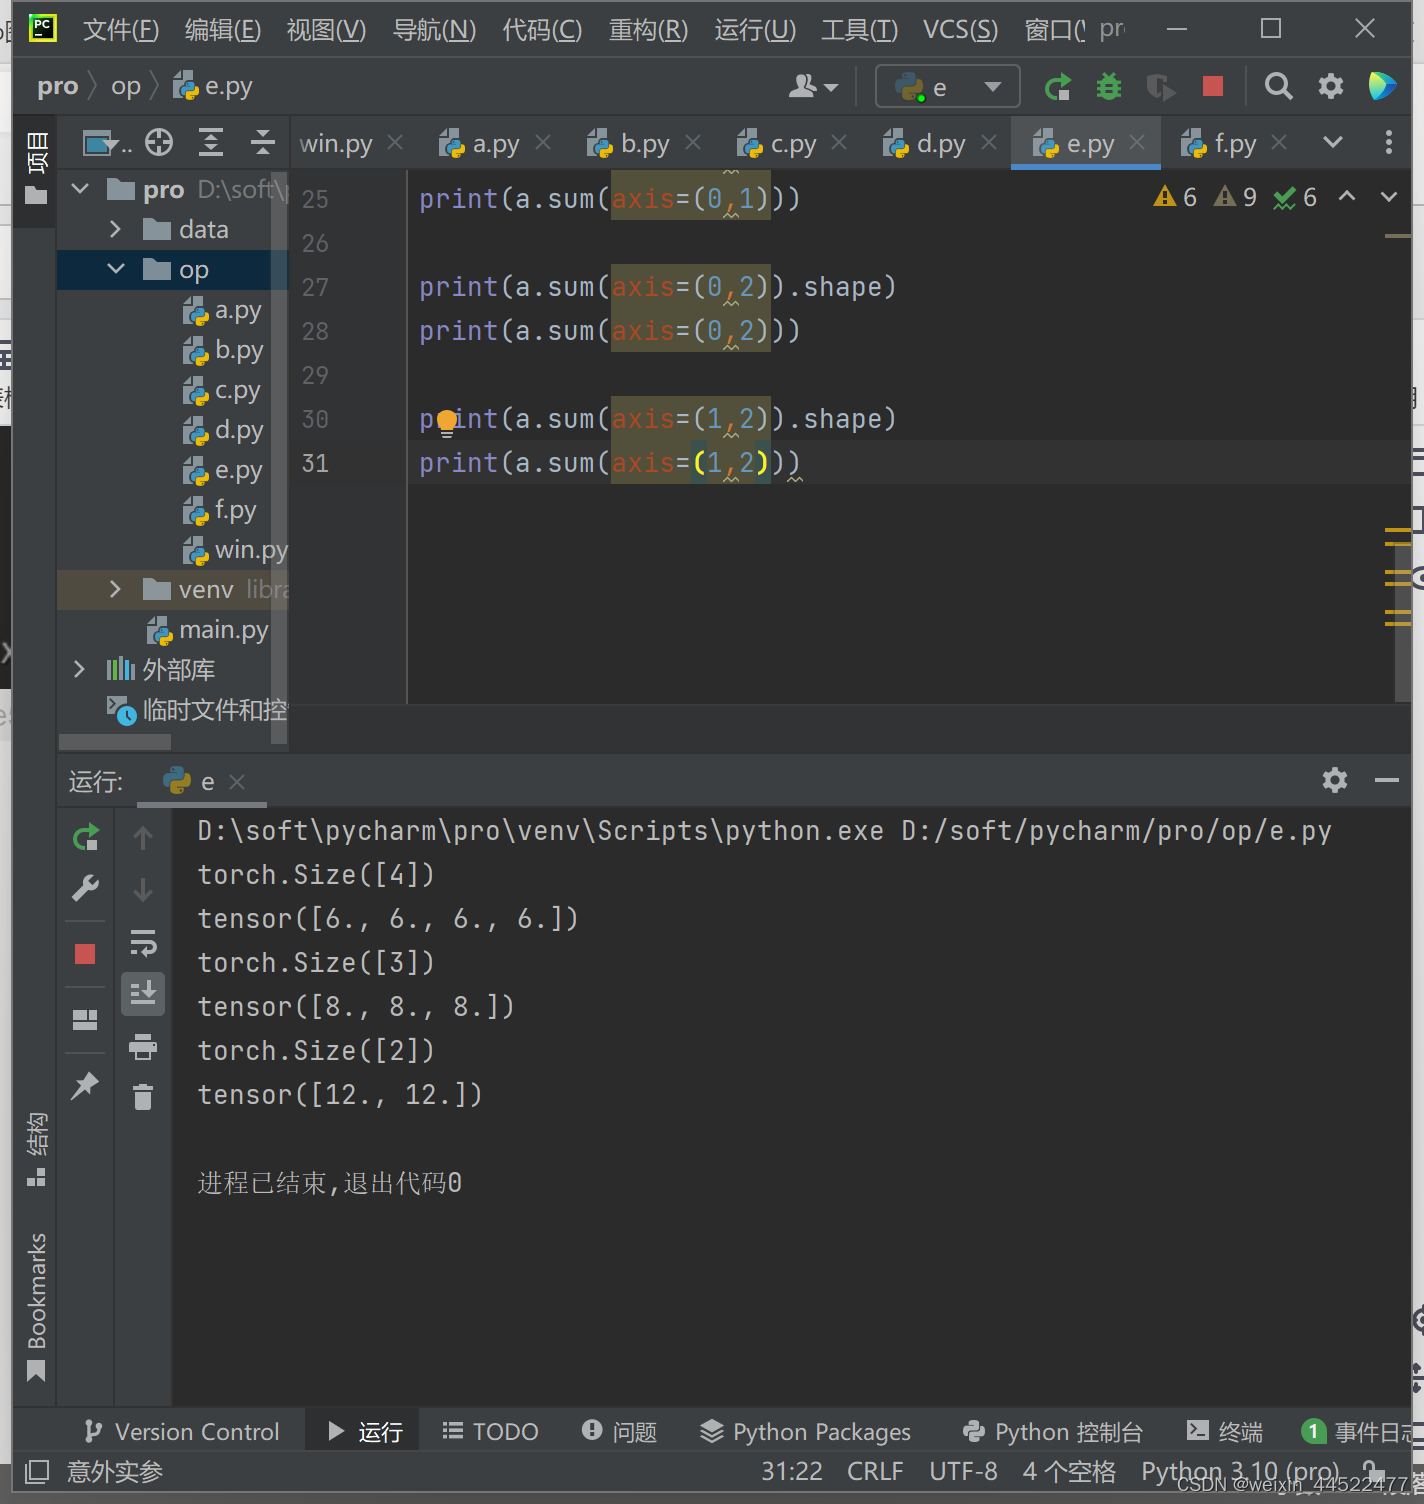Open the Version Control tool window
This screenshot has width=1424, height=1504.
pyautogui.click(x=182, y=1431)
